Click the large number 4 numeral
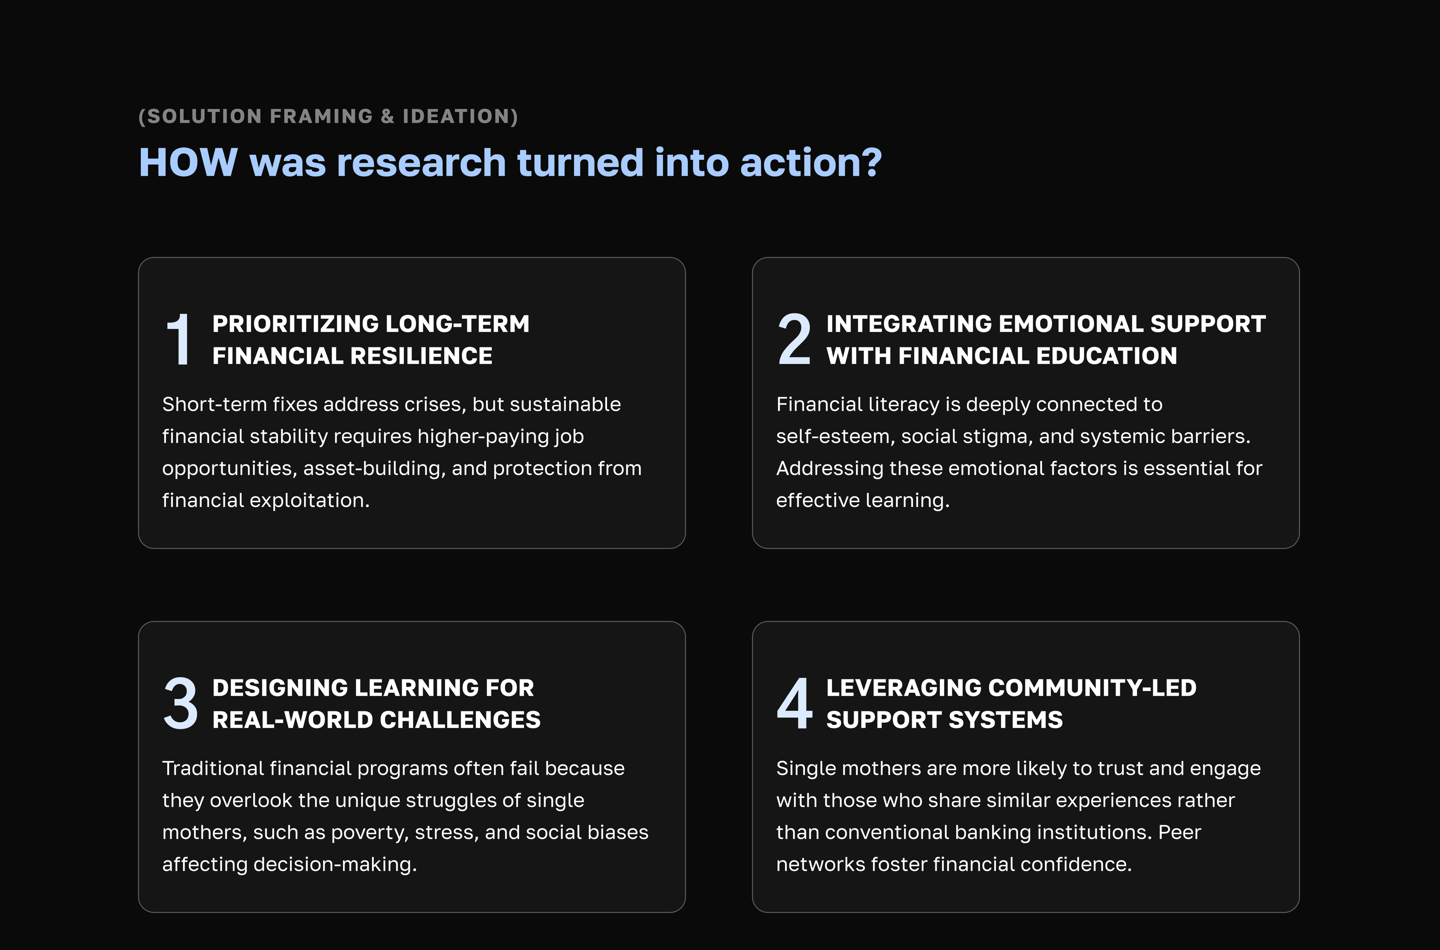The height and width of the screenshot is (950, 1440). point(794,703)
